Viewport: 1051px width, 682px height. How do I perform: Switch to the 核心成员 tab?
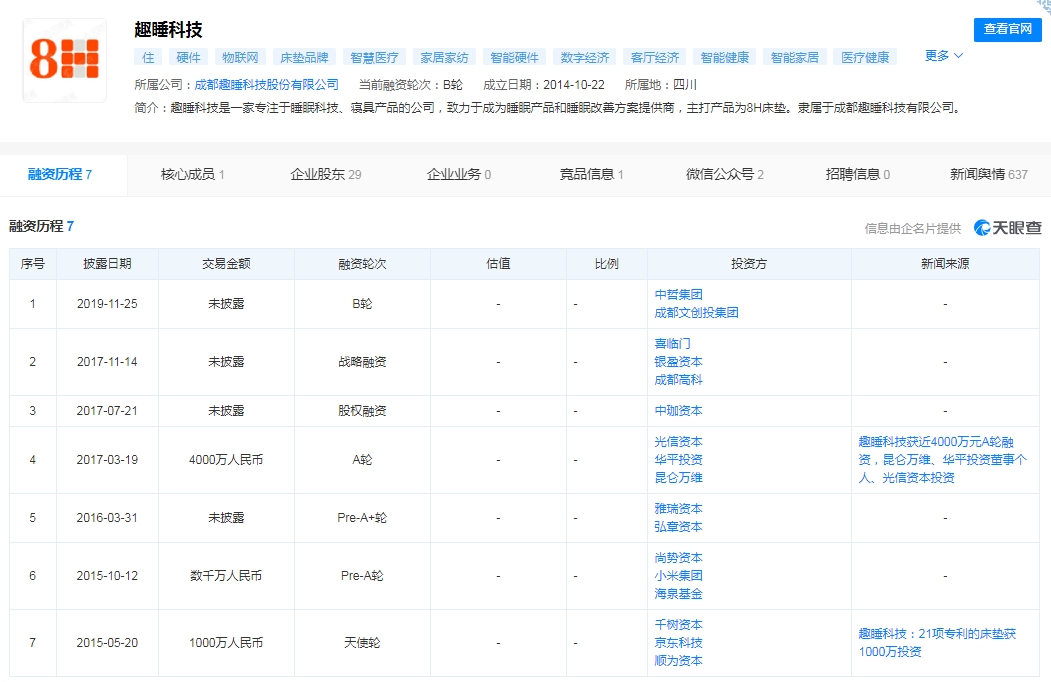tap(192, 174)
